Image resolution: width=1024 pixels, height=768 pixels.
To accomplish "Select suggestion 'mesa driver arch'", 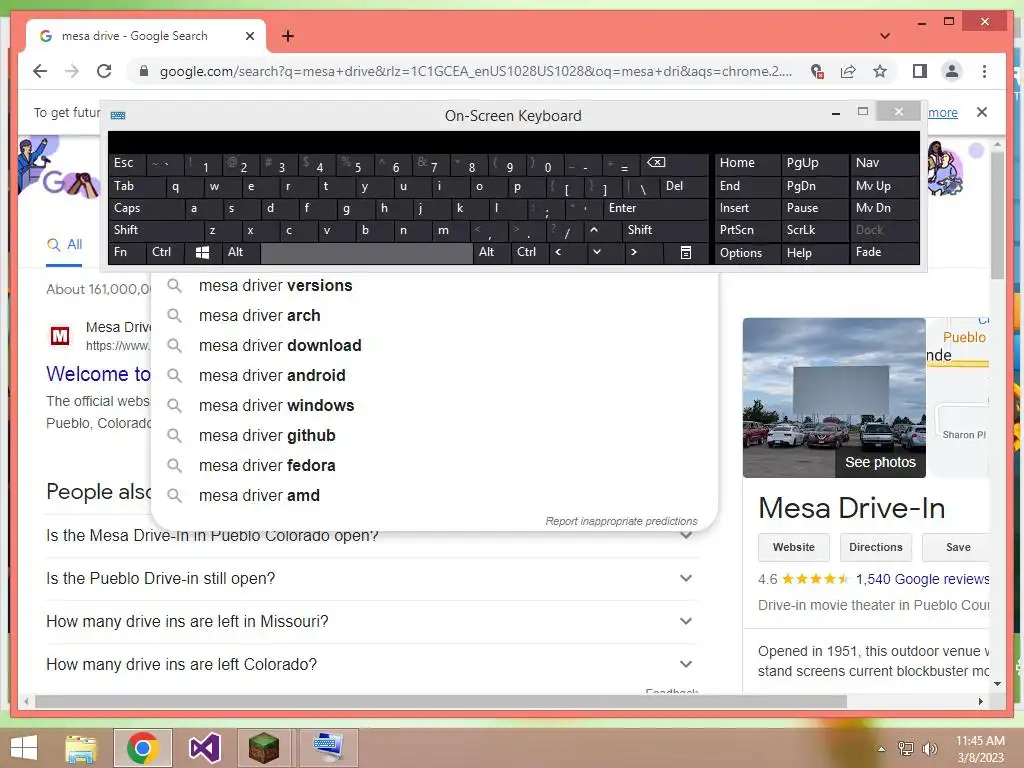I will (x=434, y=315).
